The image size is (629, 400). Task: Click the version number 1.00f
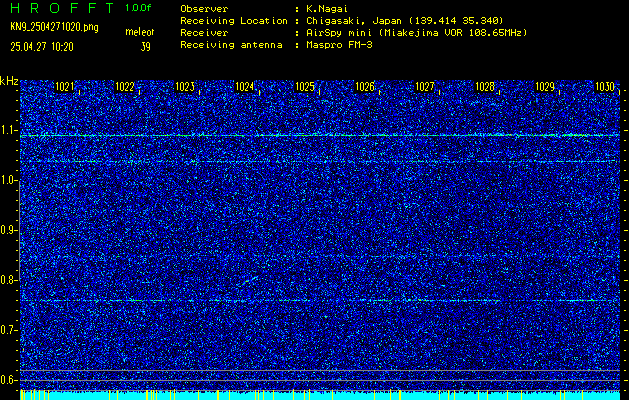coord(138,8)
